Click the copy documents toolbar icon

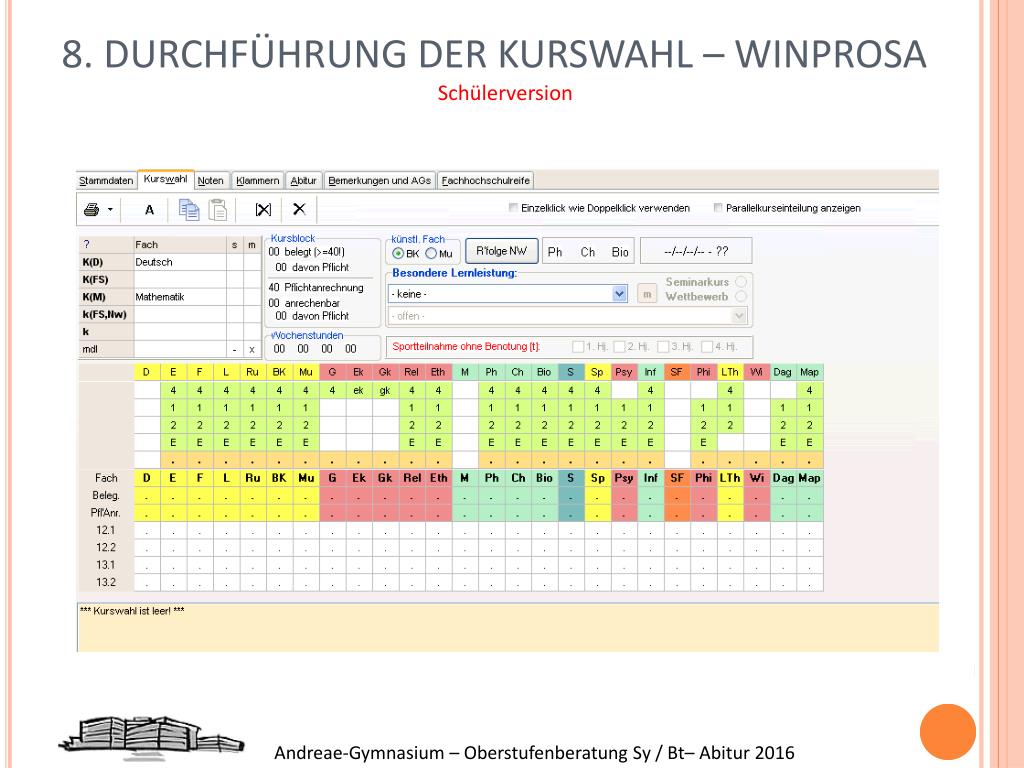click(x=189, y=210)
